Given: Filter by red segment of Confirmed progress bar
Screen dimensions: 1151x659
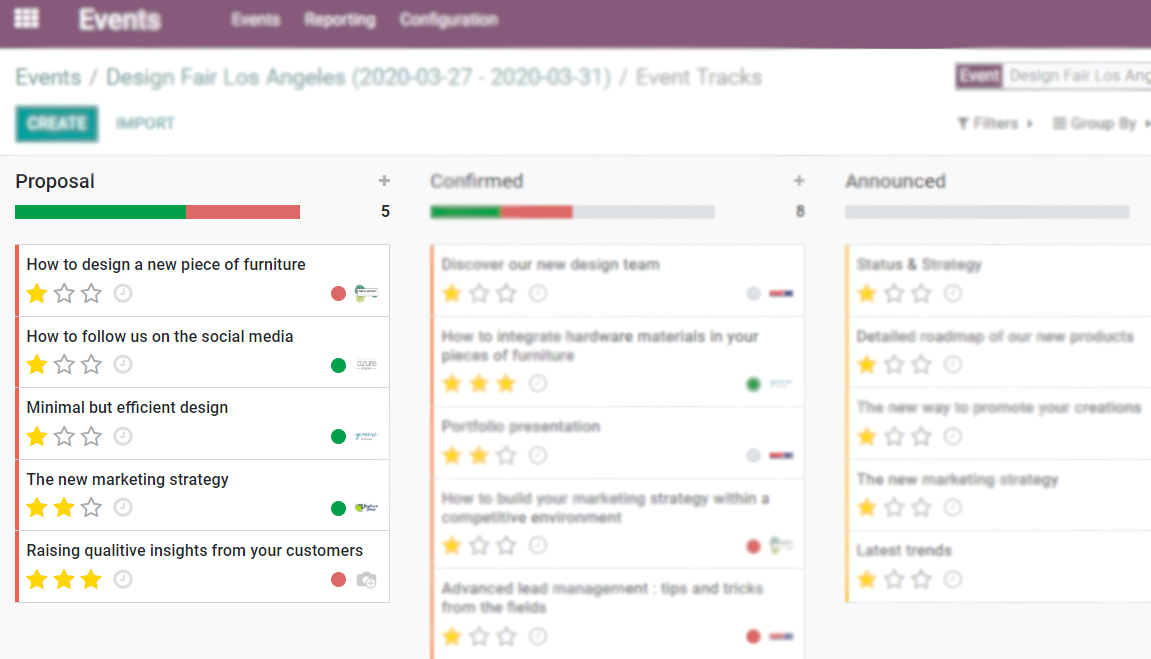Looking at the screenshot, I should click(x=537, y=212).
